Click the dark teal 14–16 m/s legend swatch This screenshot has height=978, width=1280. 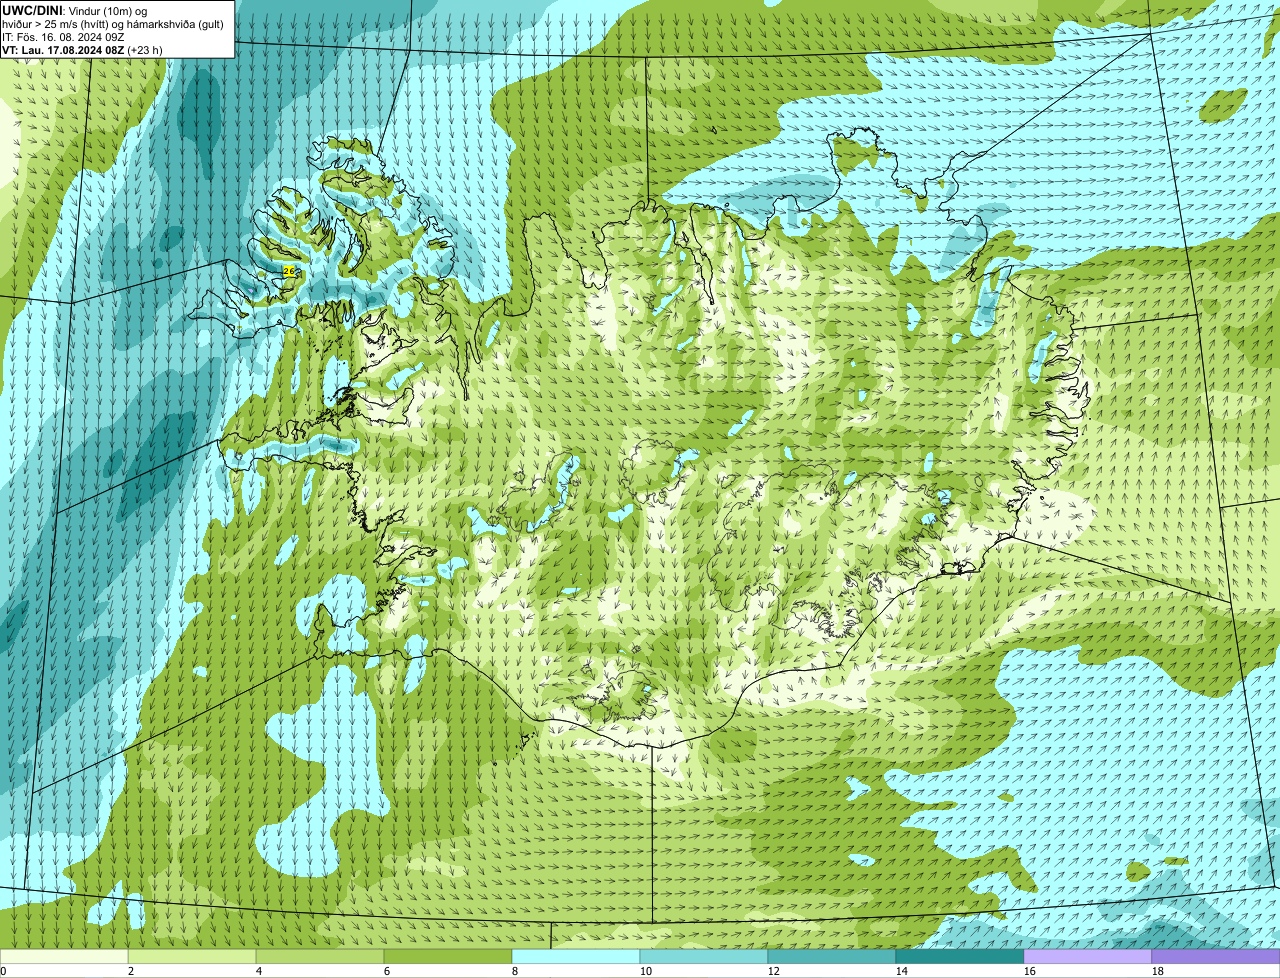pyautogui.click(x=960, y=956)
